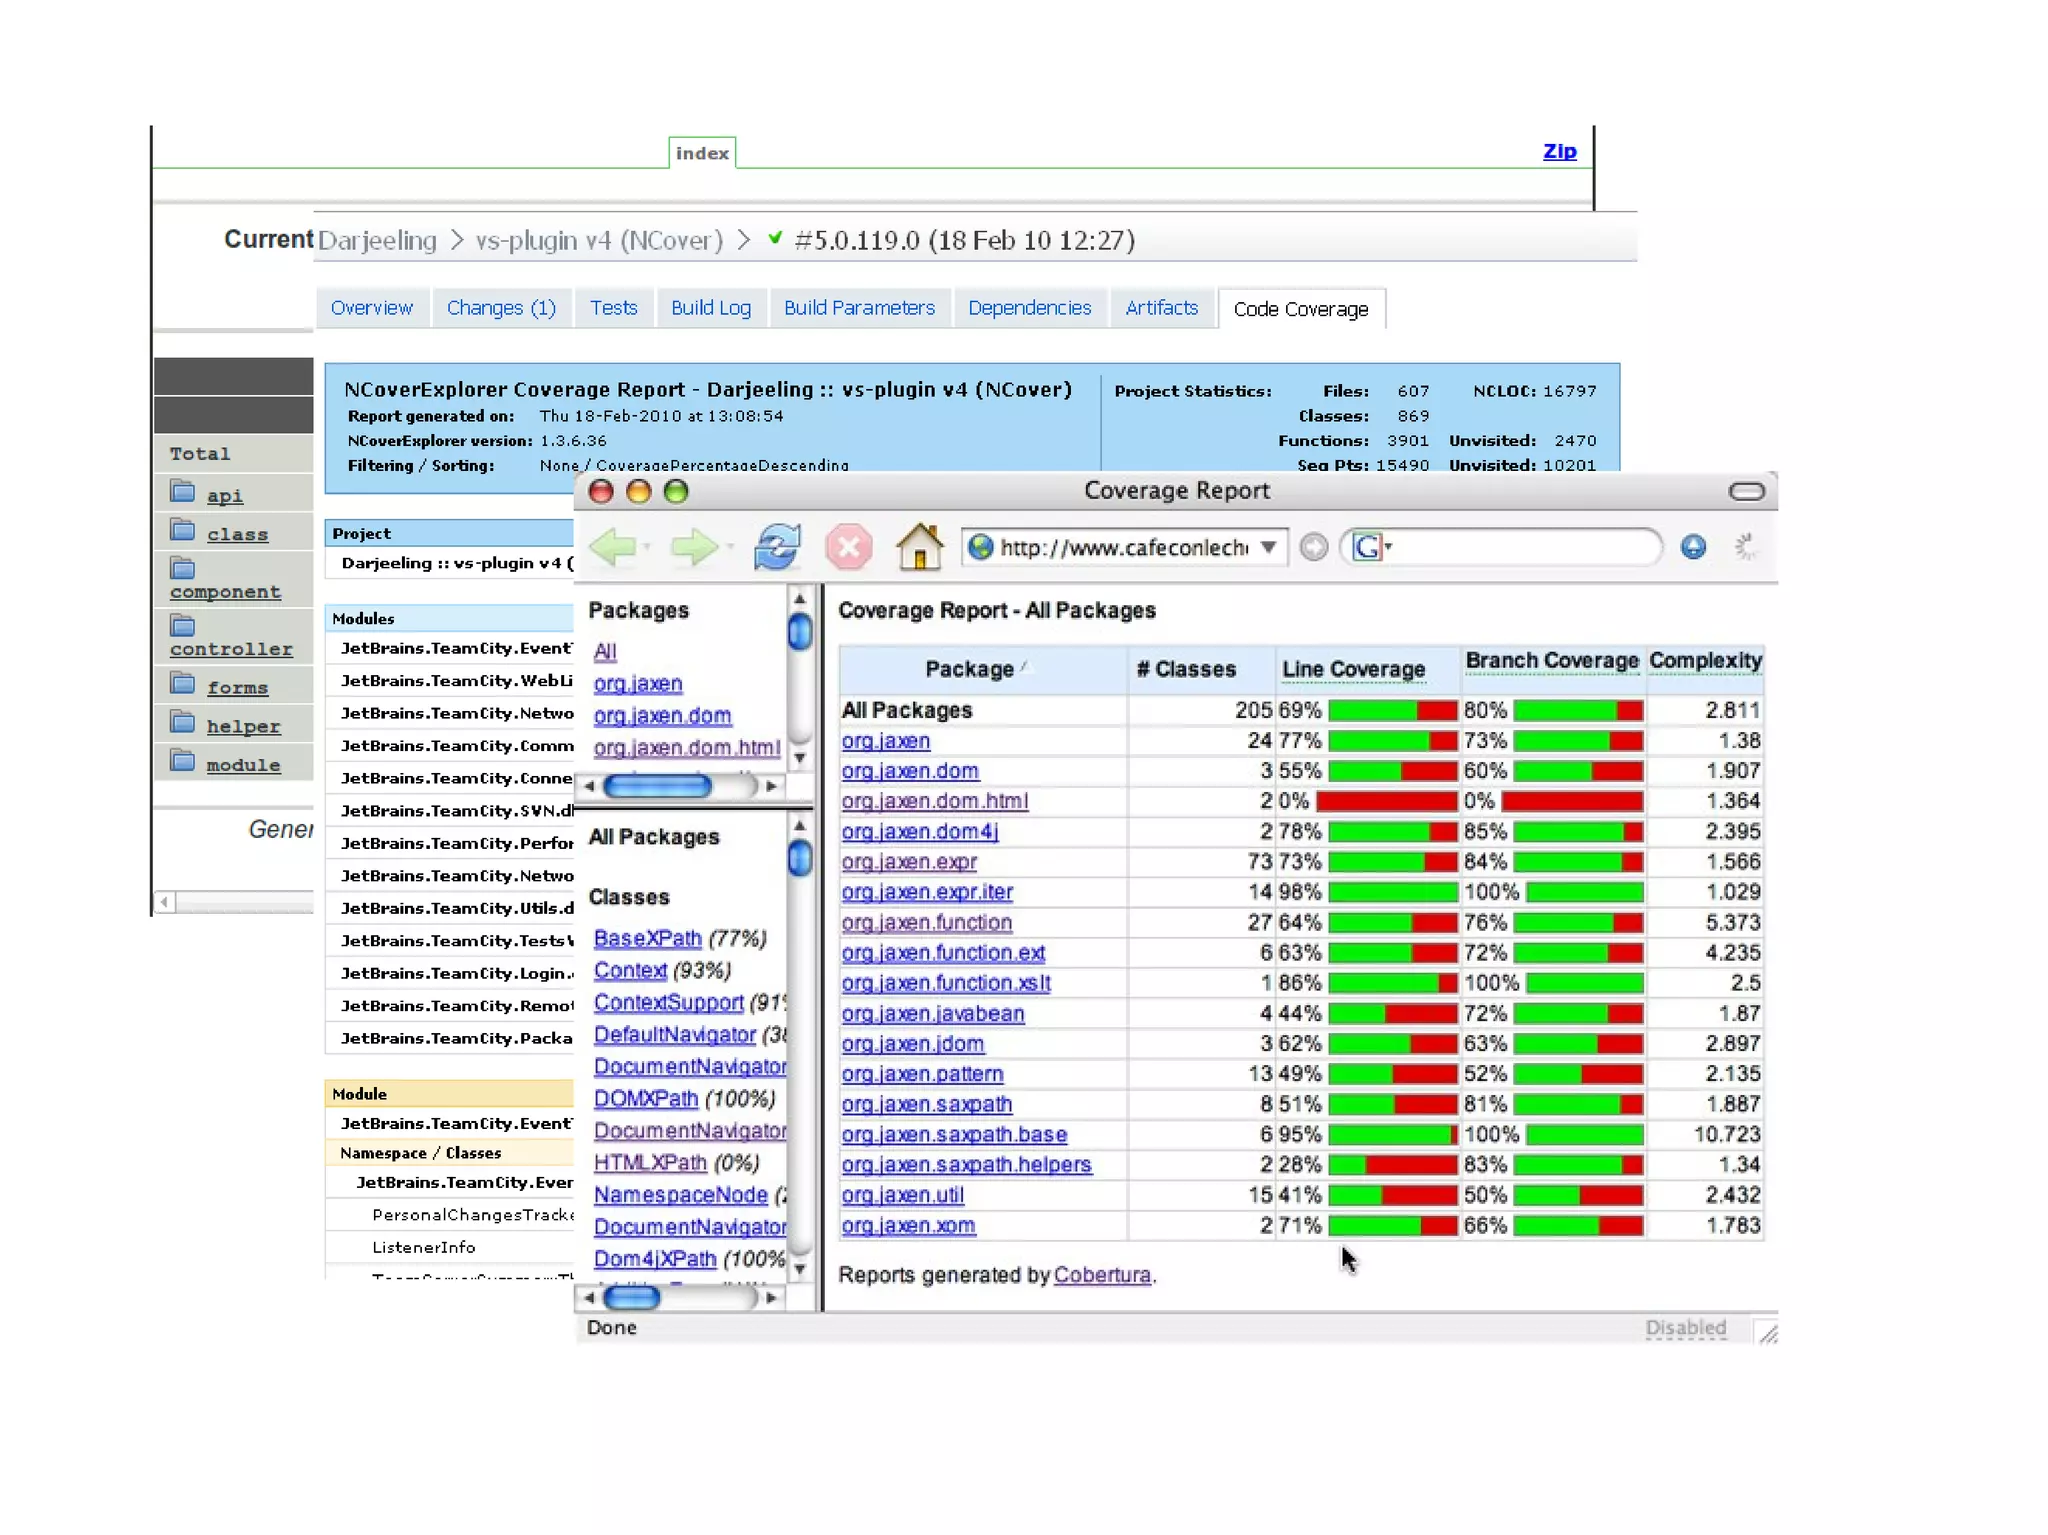
Task: Toggle the toolbar pill button
Action: (1746, 491)
